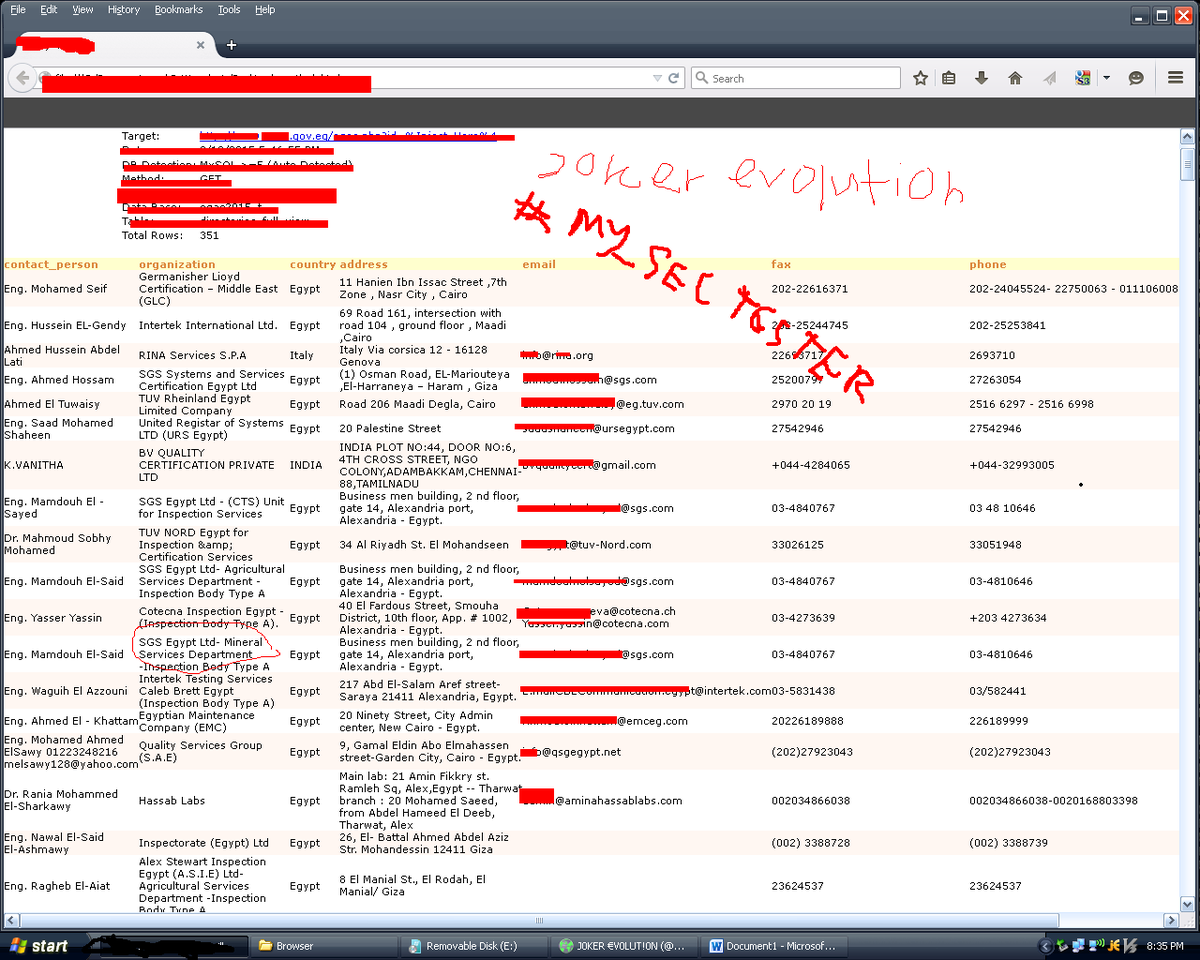Open the Edit menu
1200x960 pixels.
click(49, 9)
